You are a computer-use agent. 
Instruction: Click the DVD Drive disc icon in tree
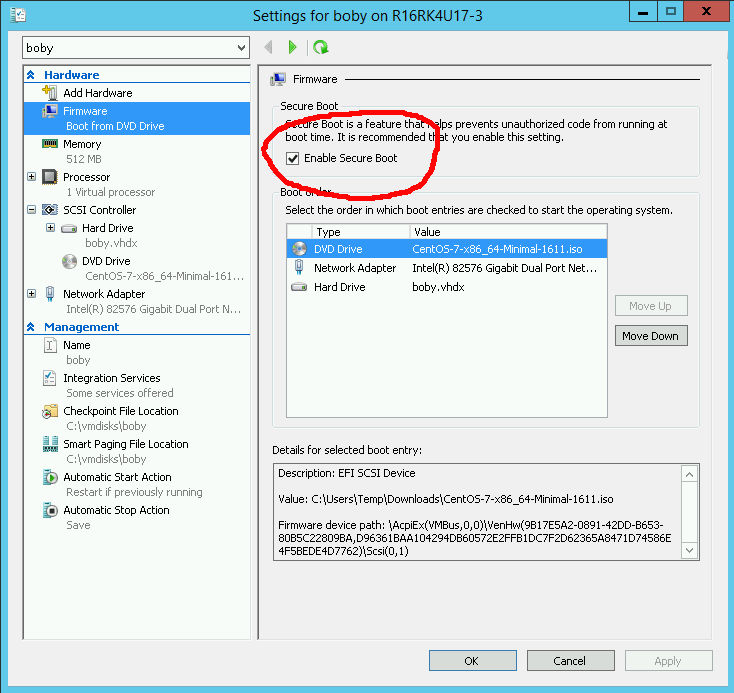tap(69, 261)
